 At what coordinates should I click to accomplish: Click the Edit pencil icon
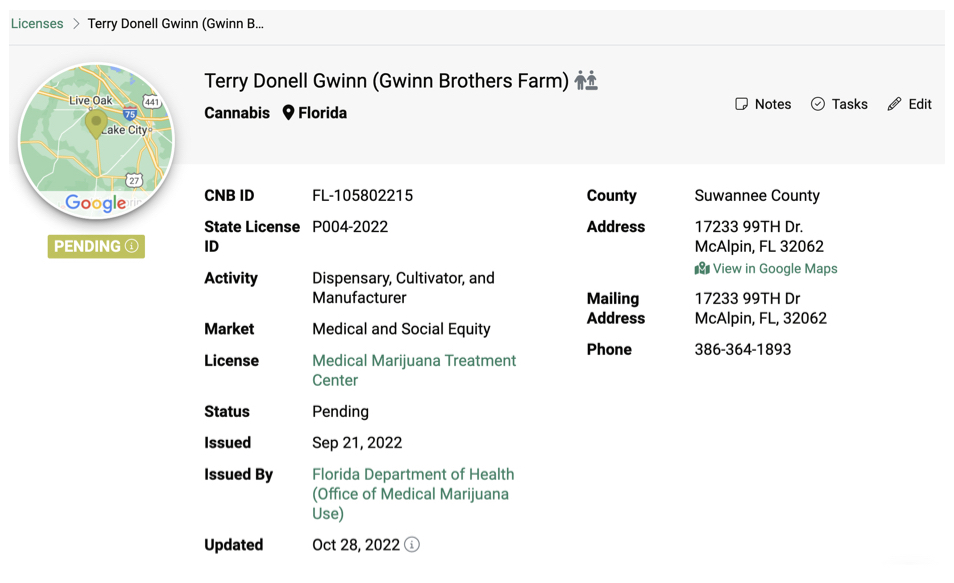click(894, 104)
